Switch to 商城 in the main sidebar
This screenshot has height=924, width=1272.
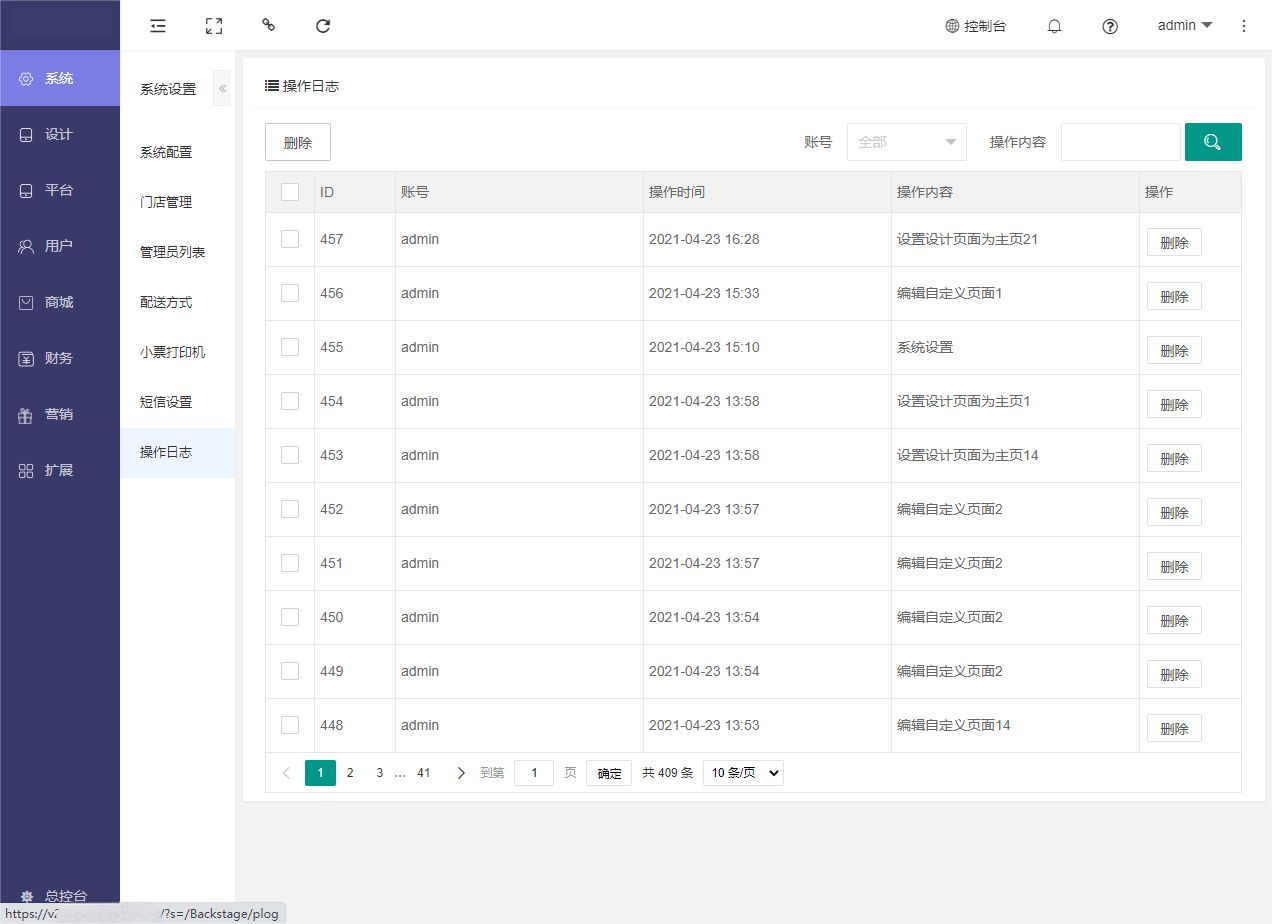tap(59, 302)
